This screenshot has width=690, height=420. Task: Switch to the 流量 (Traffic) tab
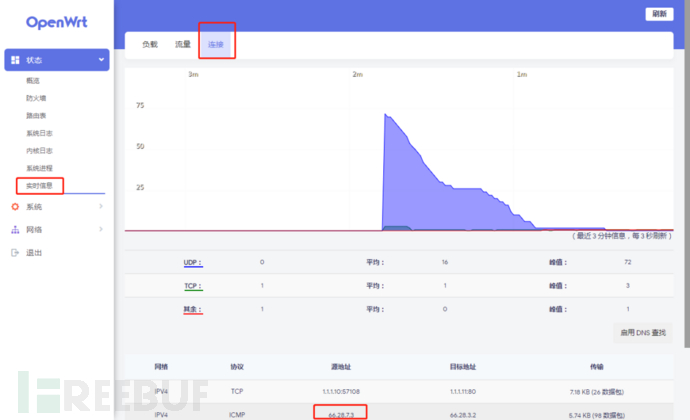pyautogui.click(x=183, y=45)
